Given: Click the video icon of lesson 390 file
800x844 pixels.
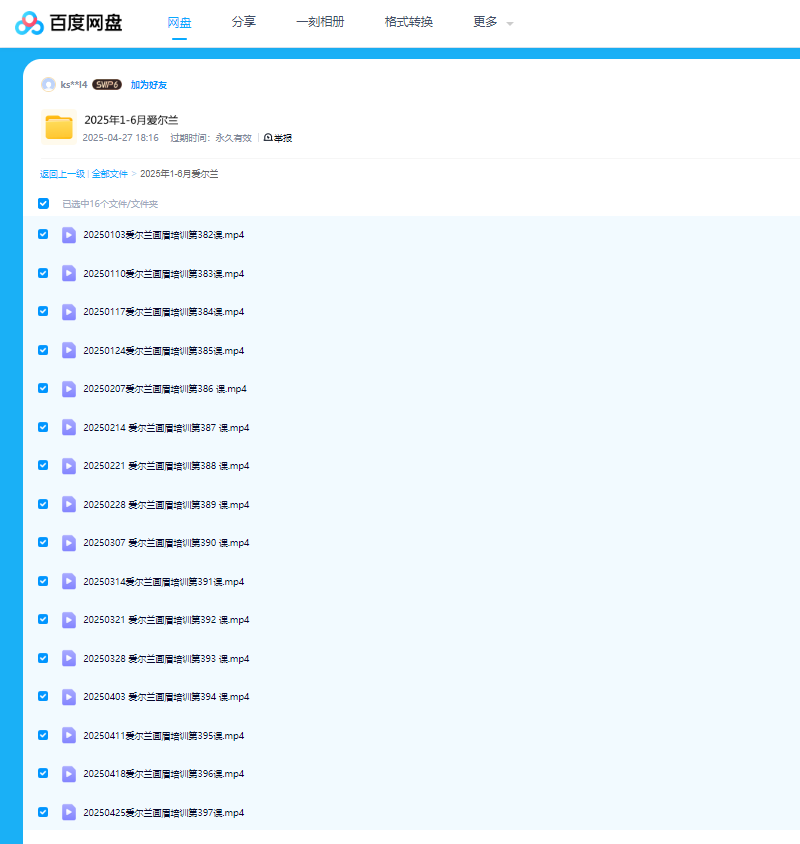Looking at the screenshot, I should pos(69,543).
